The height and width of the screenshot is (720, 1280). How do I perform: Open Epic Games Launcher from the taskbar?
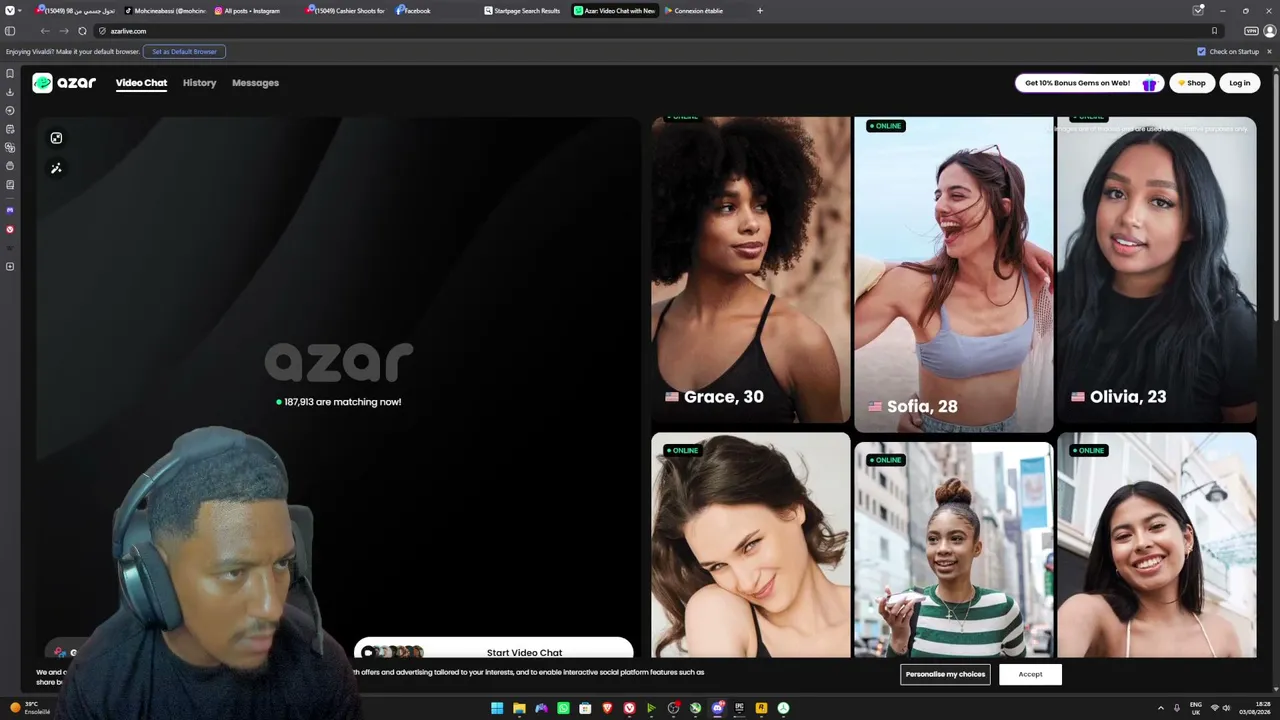coord(739,708)
